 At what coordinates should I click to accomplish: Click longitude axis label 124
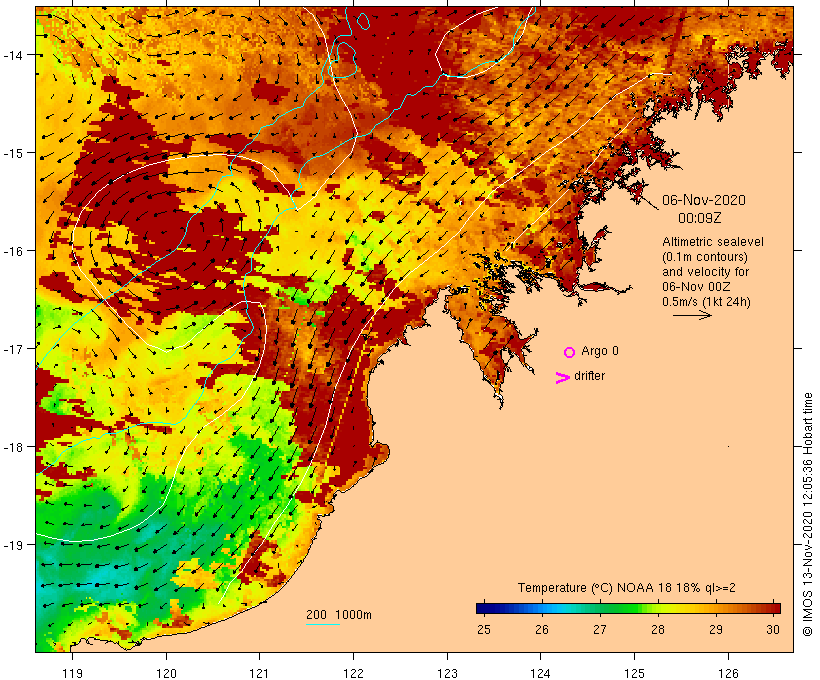pyautogui.click(x=541, y=673)
